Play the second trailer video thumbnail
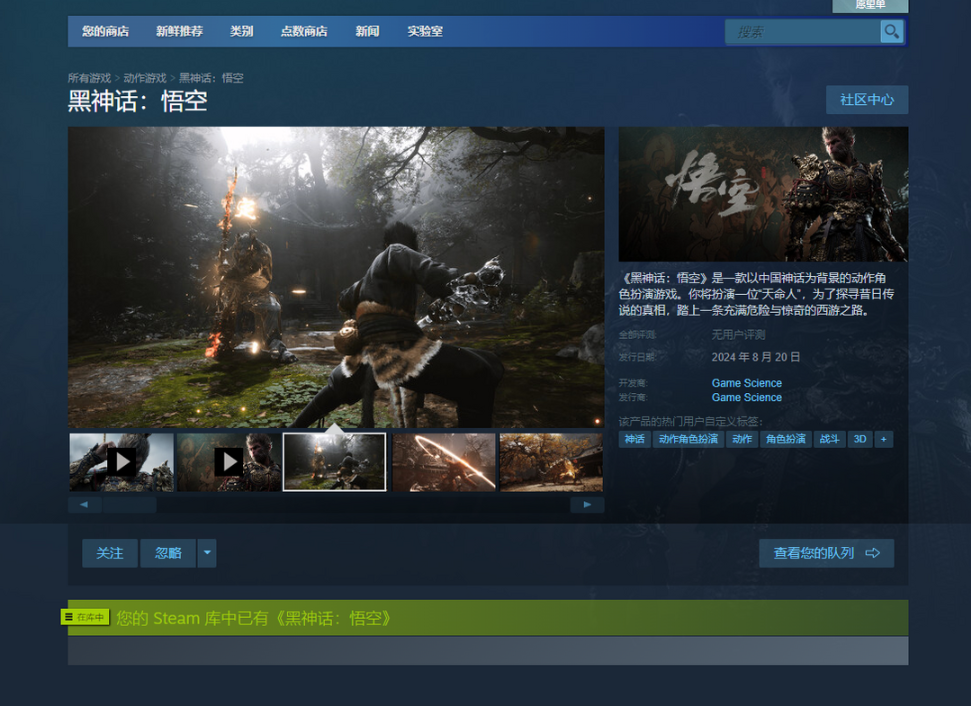This screenshot has width=971, height=706. (228, 462)
